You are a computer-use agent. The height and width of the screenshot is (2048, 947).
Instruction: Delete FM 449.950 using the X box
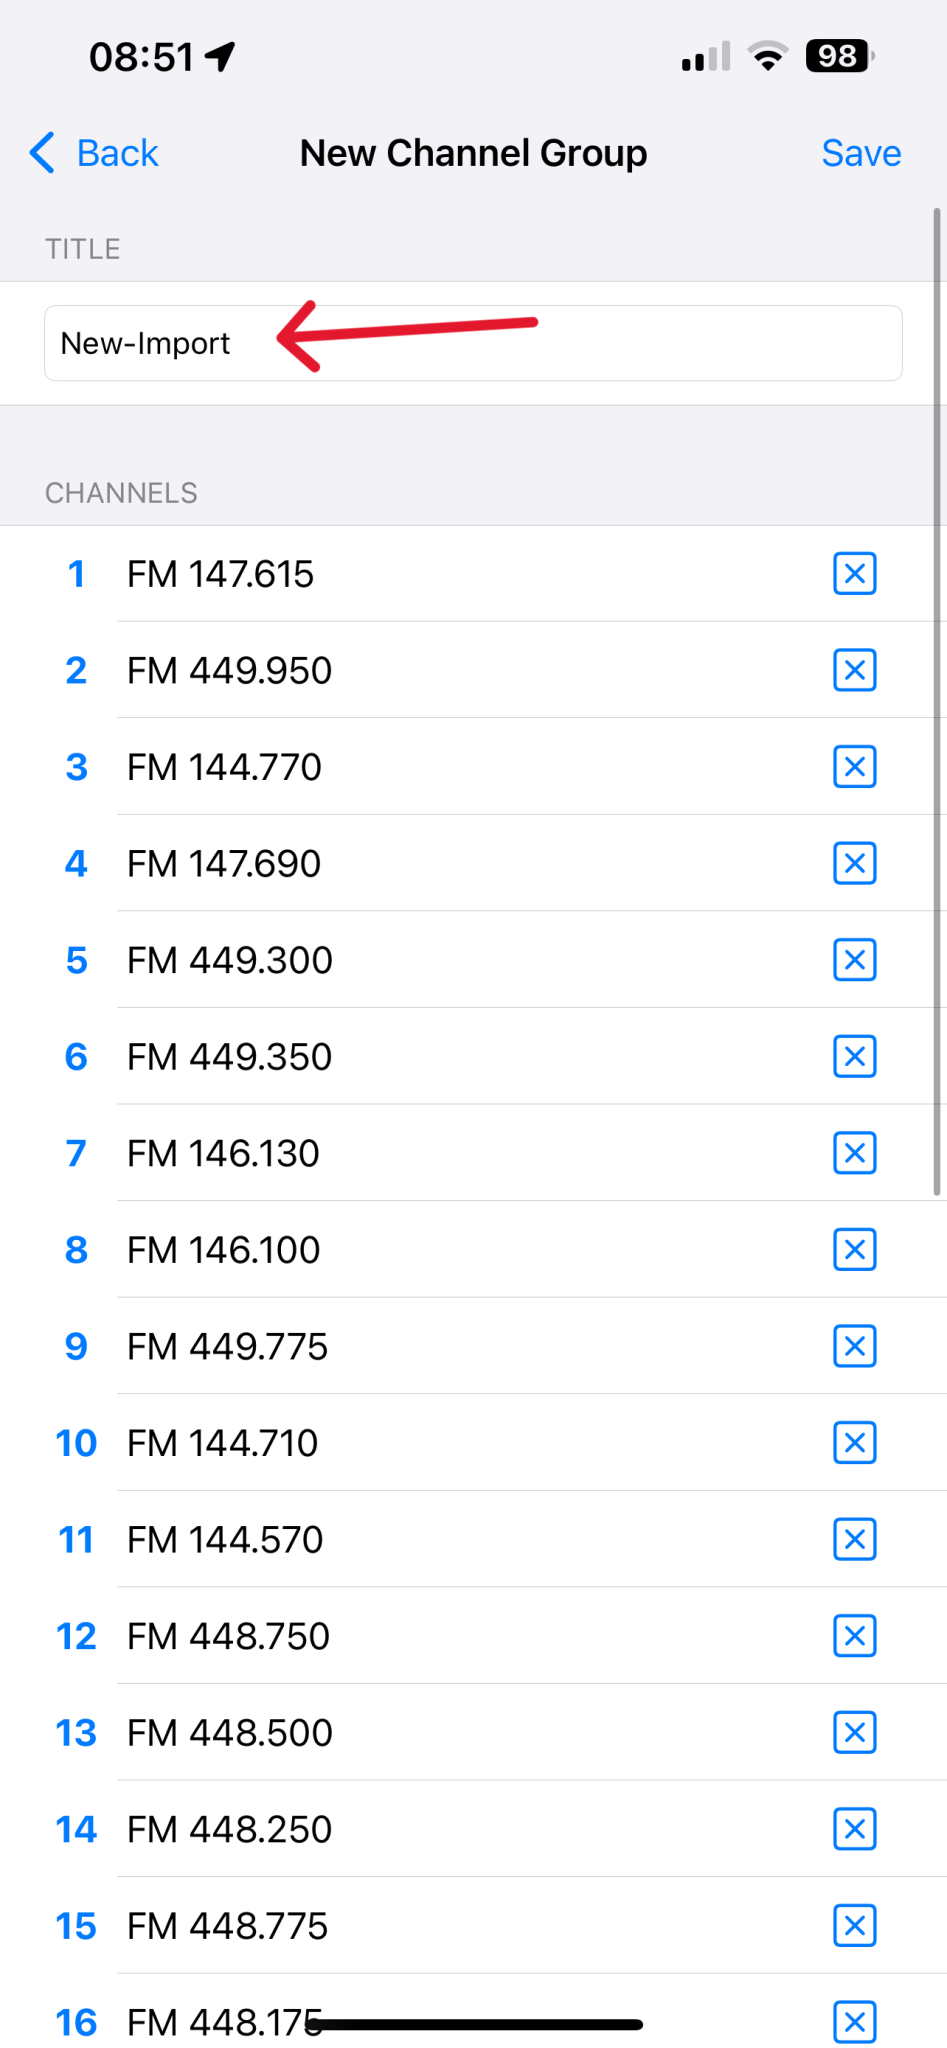pos(854,670)
